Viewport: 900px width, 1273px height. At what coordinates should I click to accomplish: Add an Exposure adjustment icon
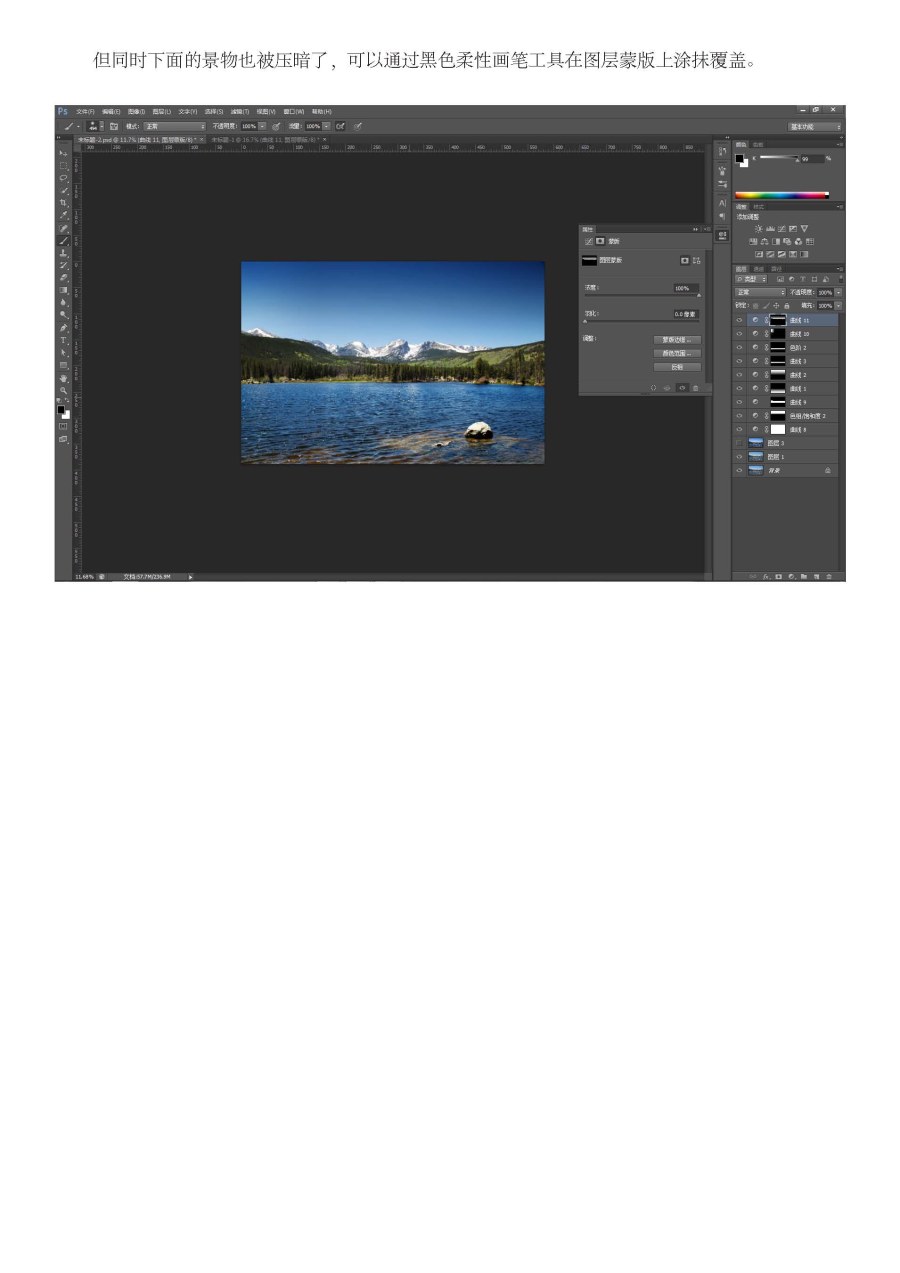click(x=793, y=228)
